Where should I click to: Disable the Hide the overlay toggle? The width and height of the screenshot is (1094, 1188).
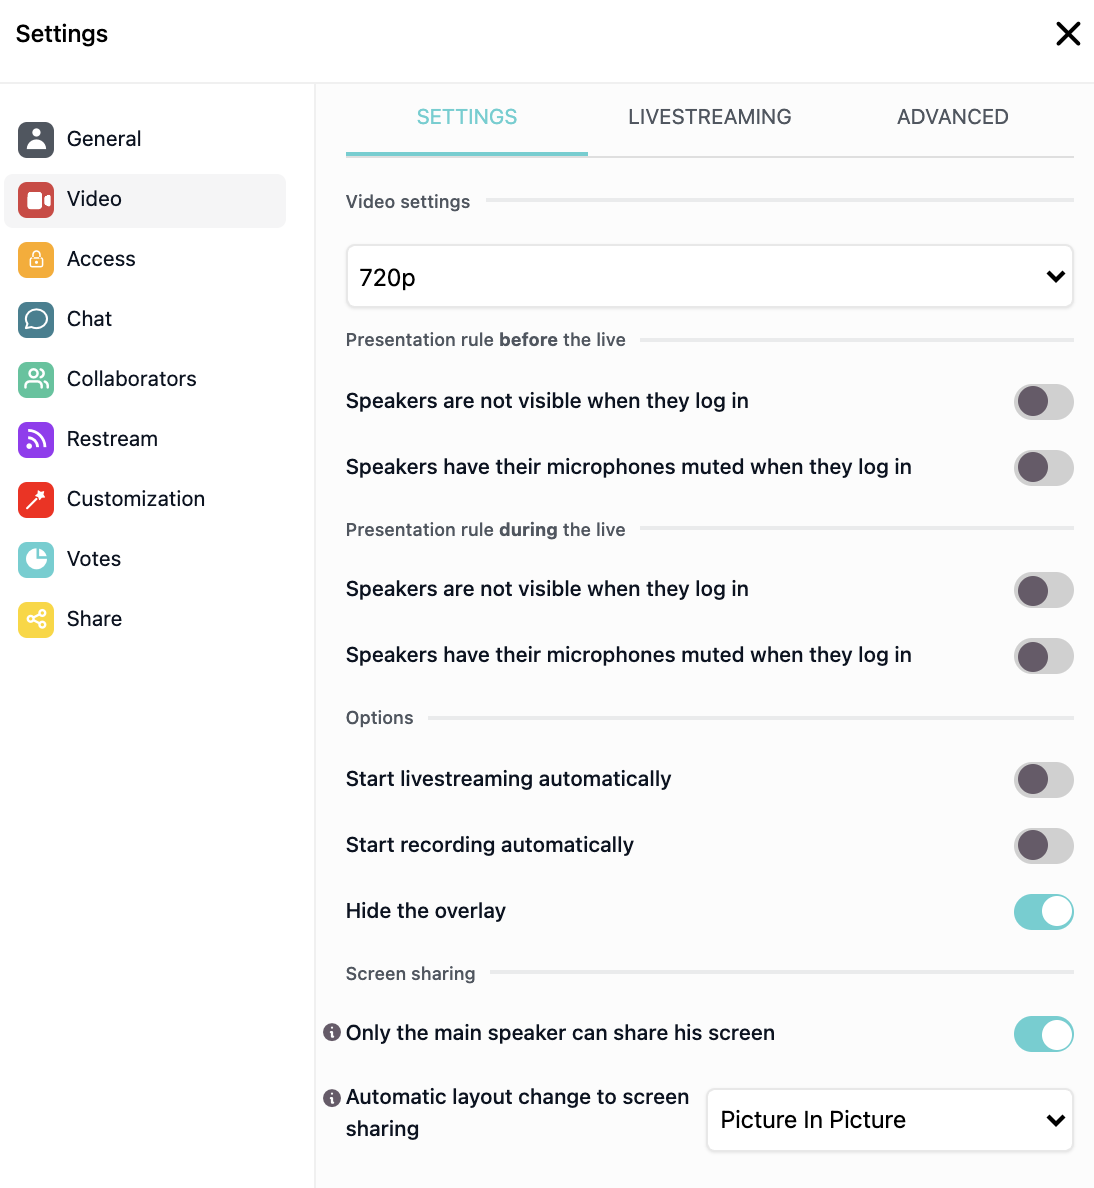pos(1043,911)
